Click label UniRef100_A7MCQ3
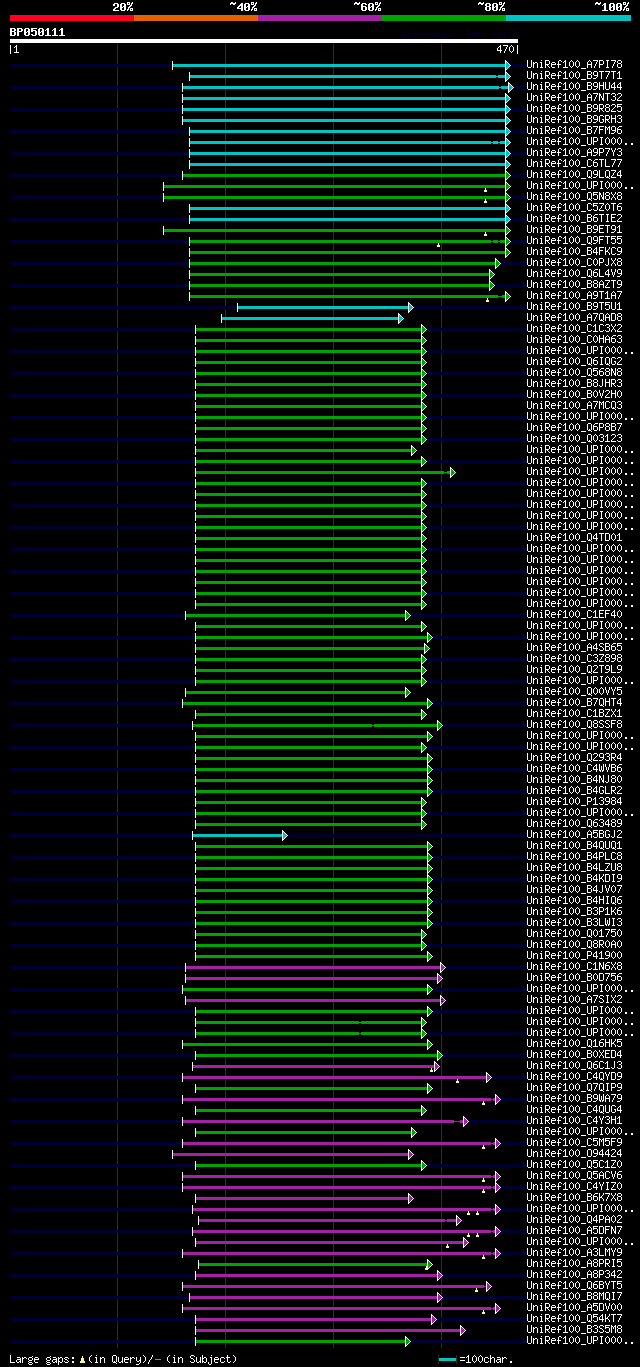640x1367 pixels. point(574,405)
